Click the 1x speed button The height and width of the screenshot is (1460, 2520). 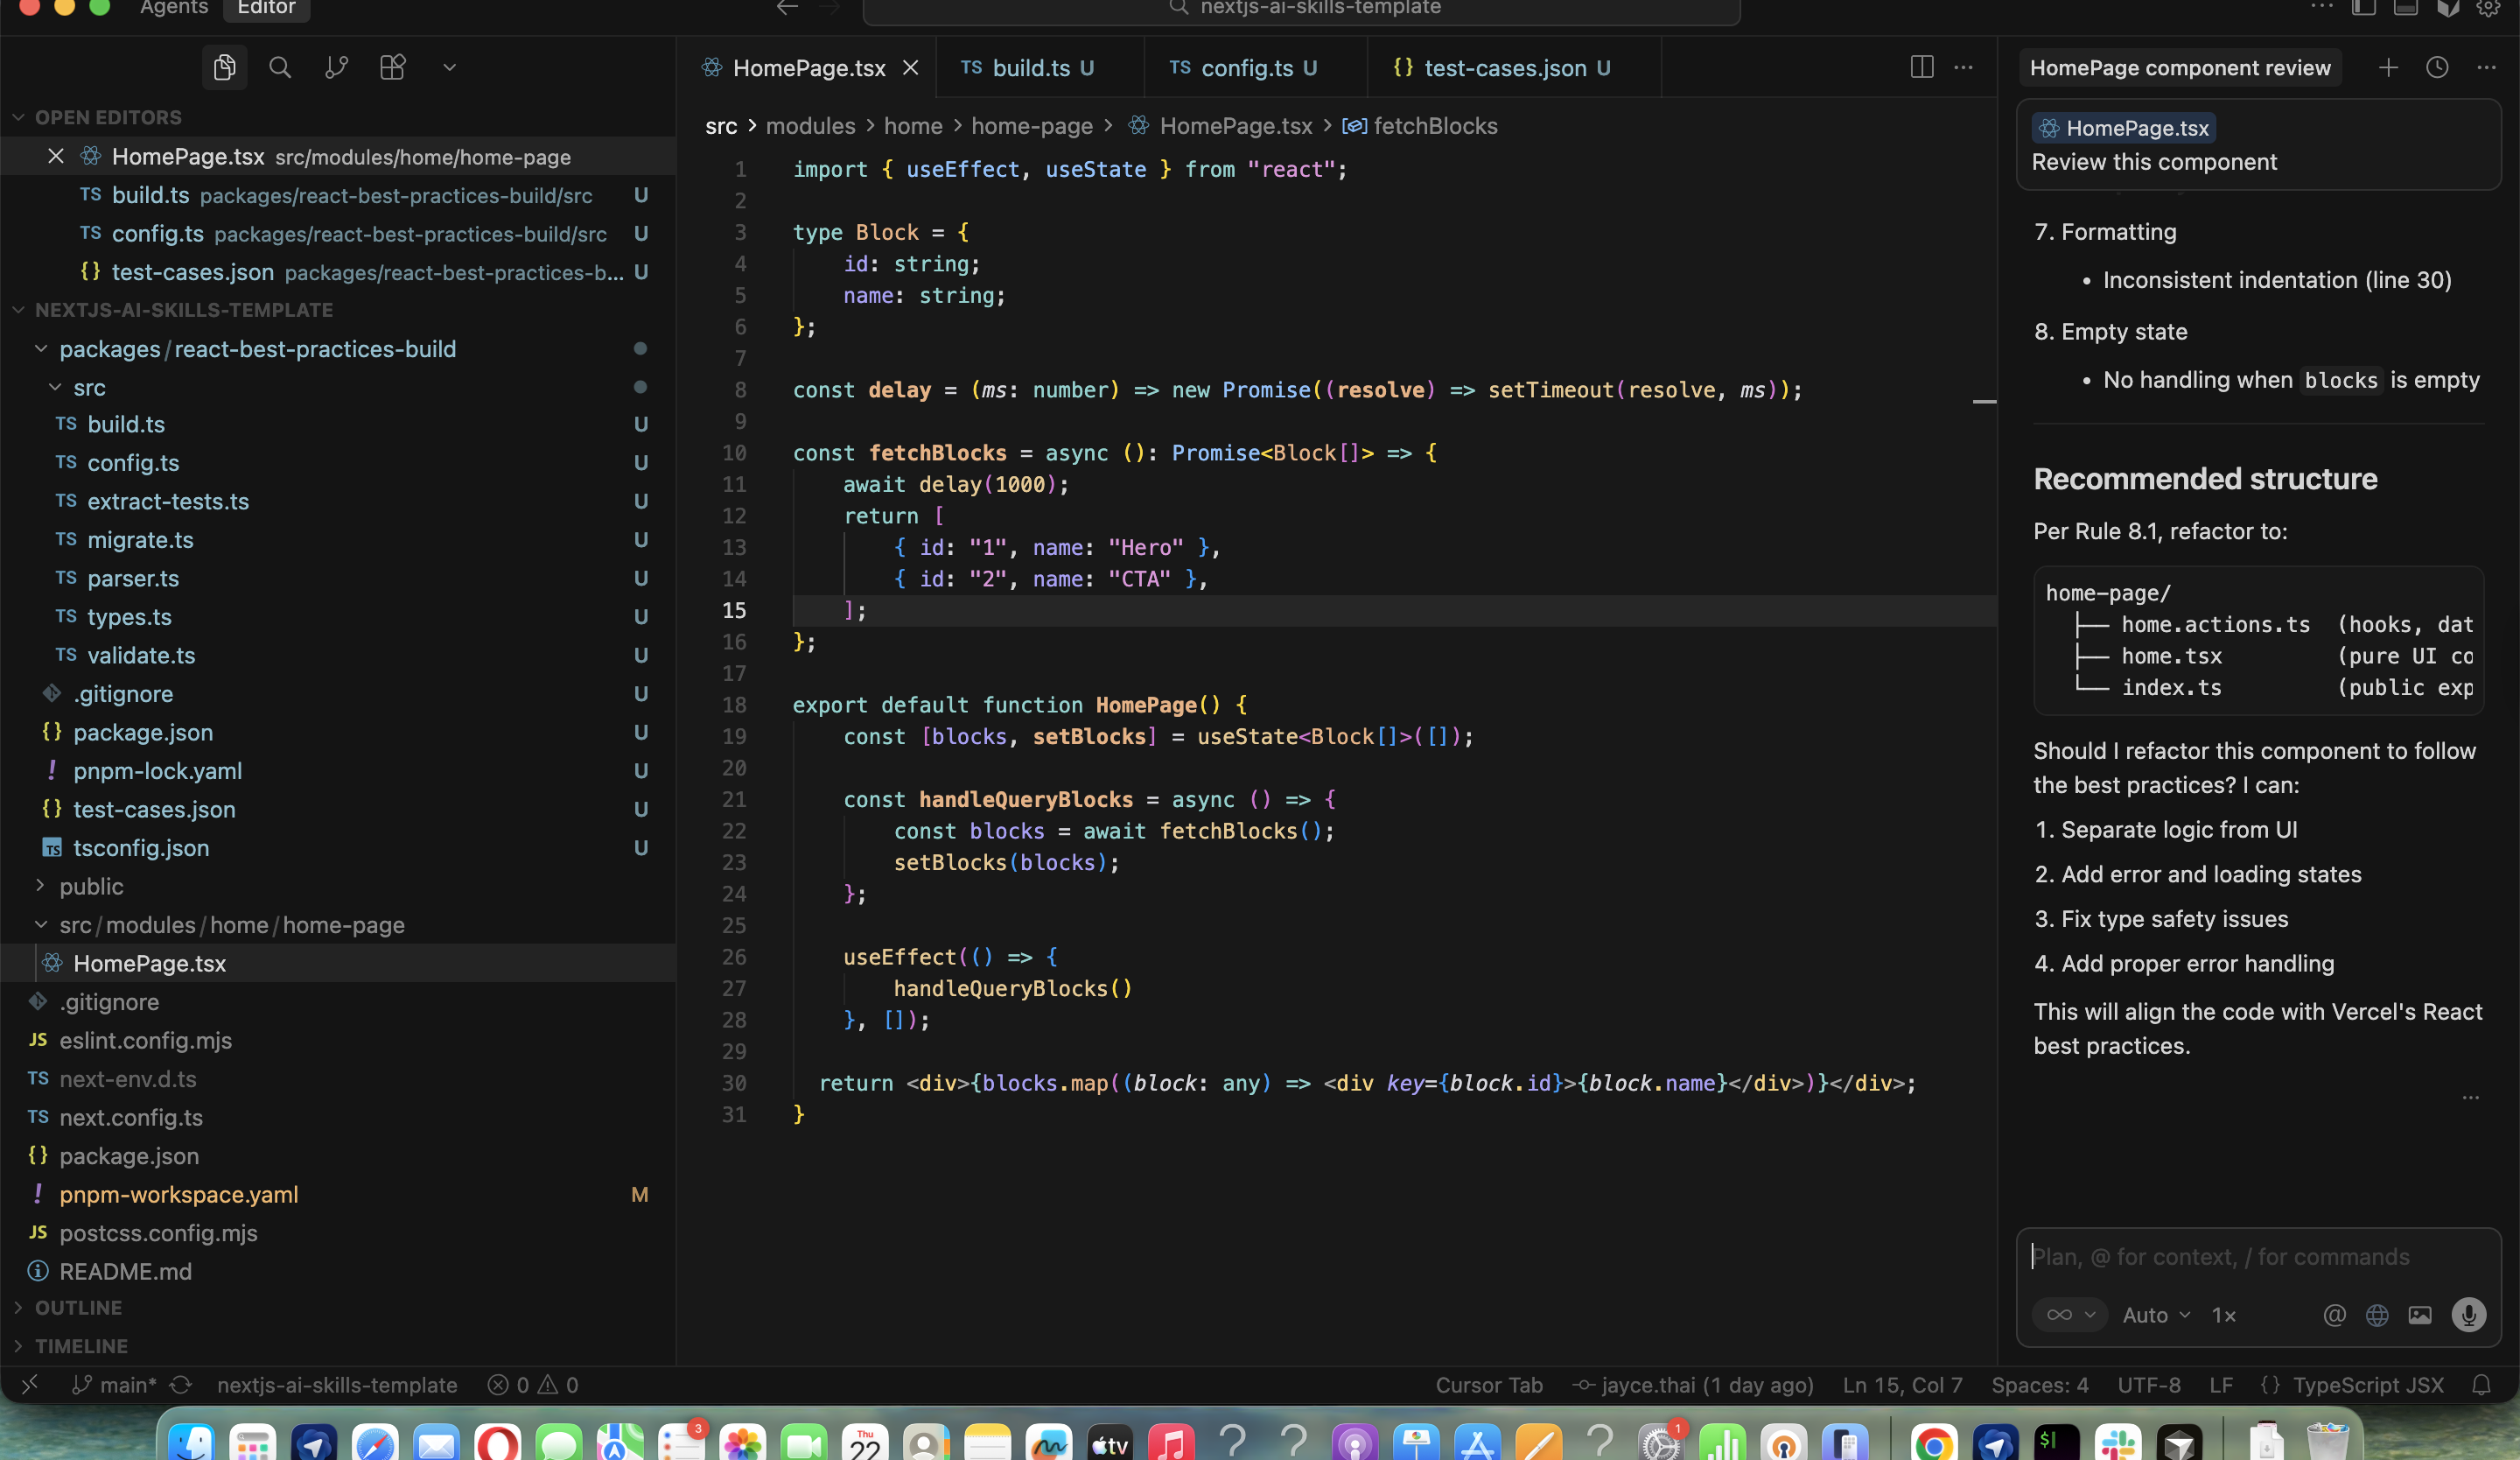click(2223, 1315)
